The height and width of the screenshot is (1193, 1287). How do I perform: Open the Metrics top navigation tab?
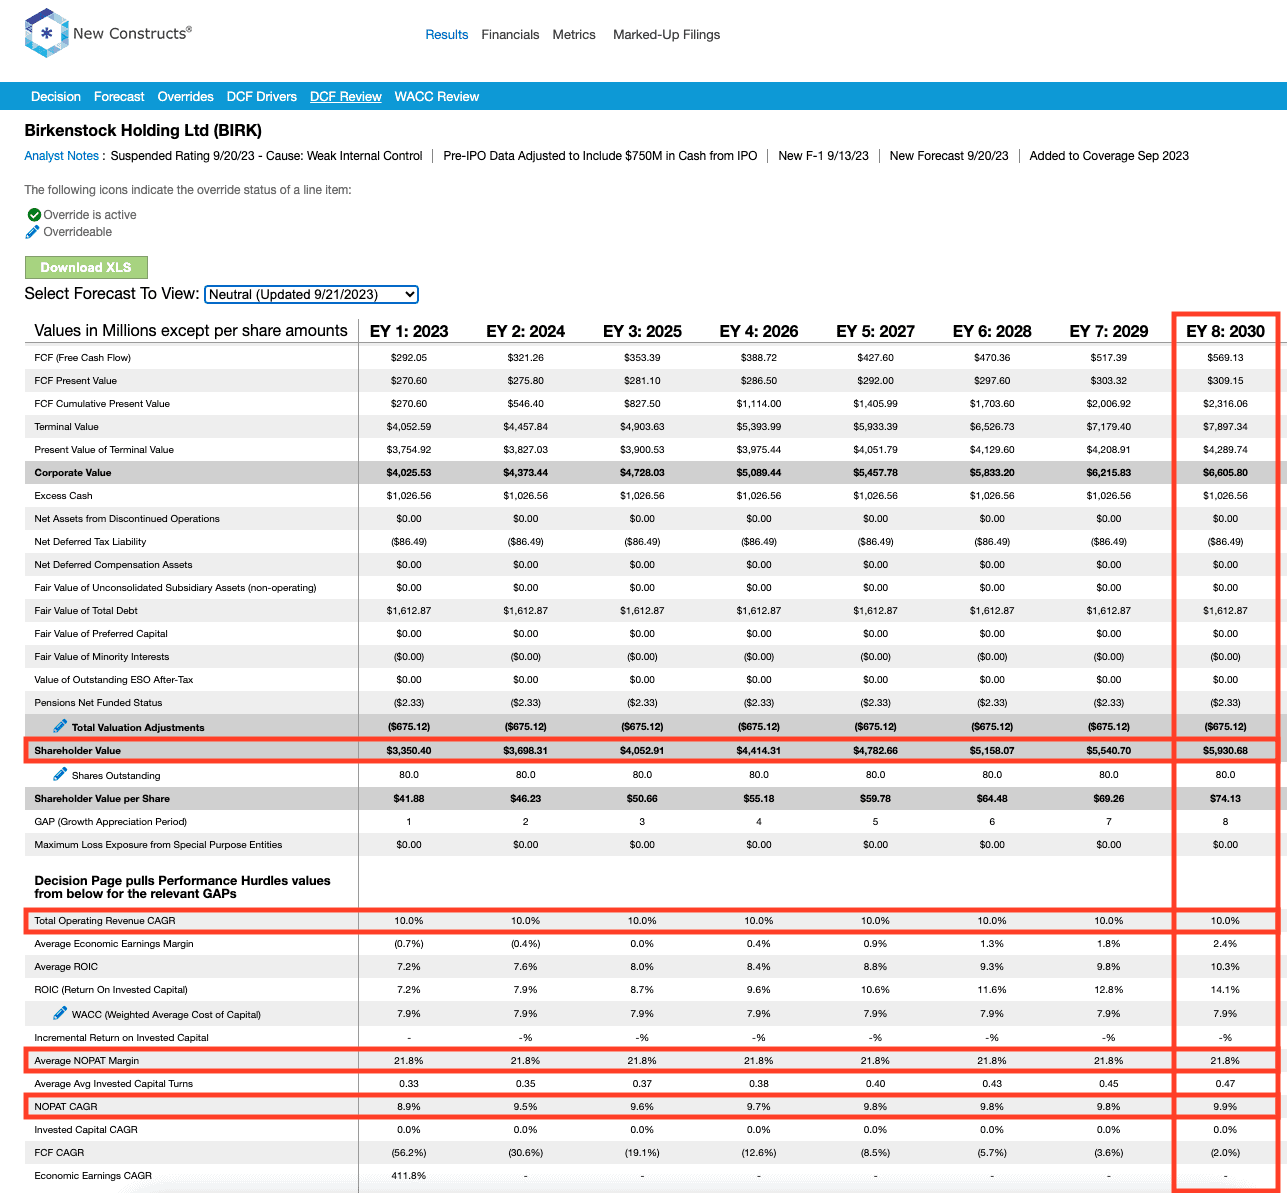pos(574,34)
